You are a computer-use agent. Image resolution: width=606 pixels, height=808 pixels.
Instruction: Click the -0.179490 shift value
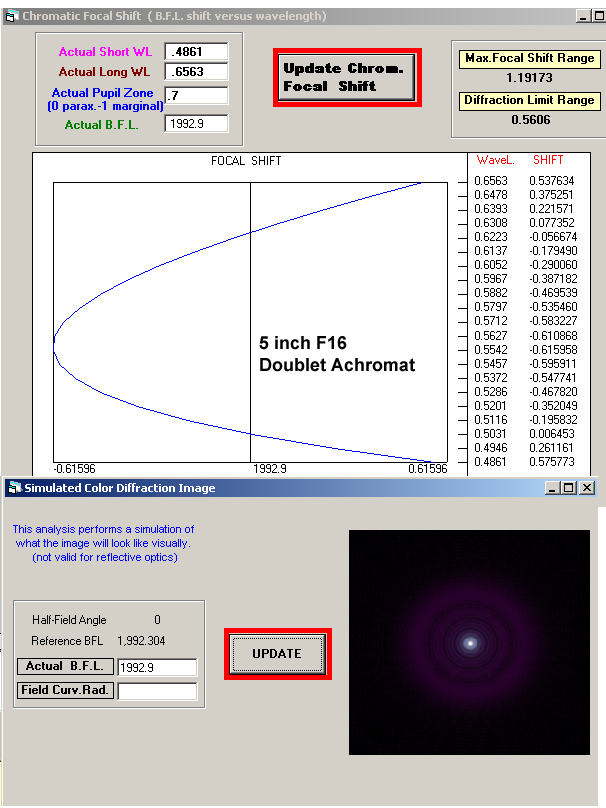(553, 251)
